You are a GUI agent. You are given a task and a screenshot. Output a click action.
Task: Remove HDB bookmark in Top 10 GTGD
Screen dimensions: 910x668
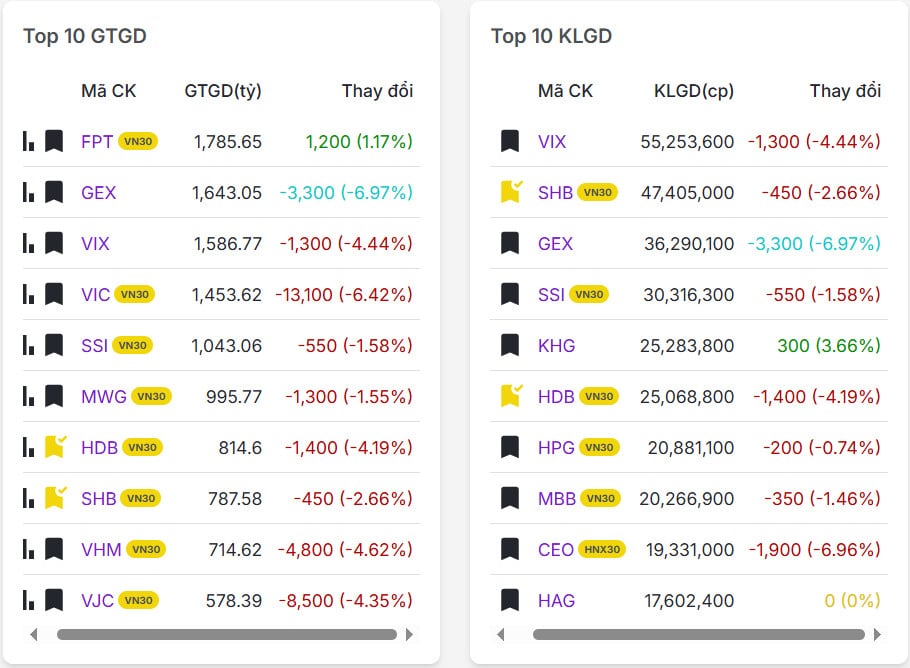coord(55,446)
